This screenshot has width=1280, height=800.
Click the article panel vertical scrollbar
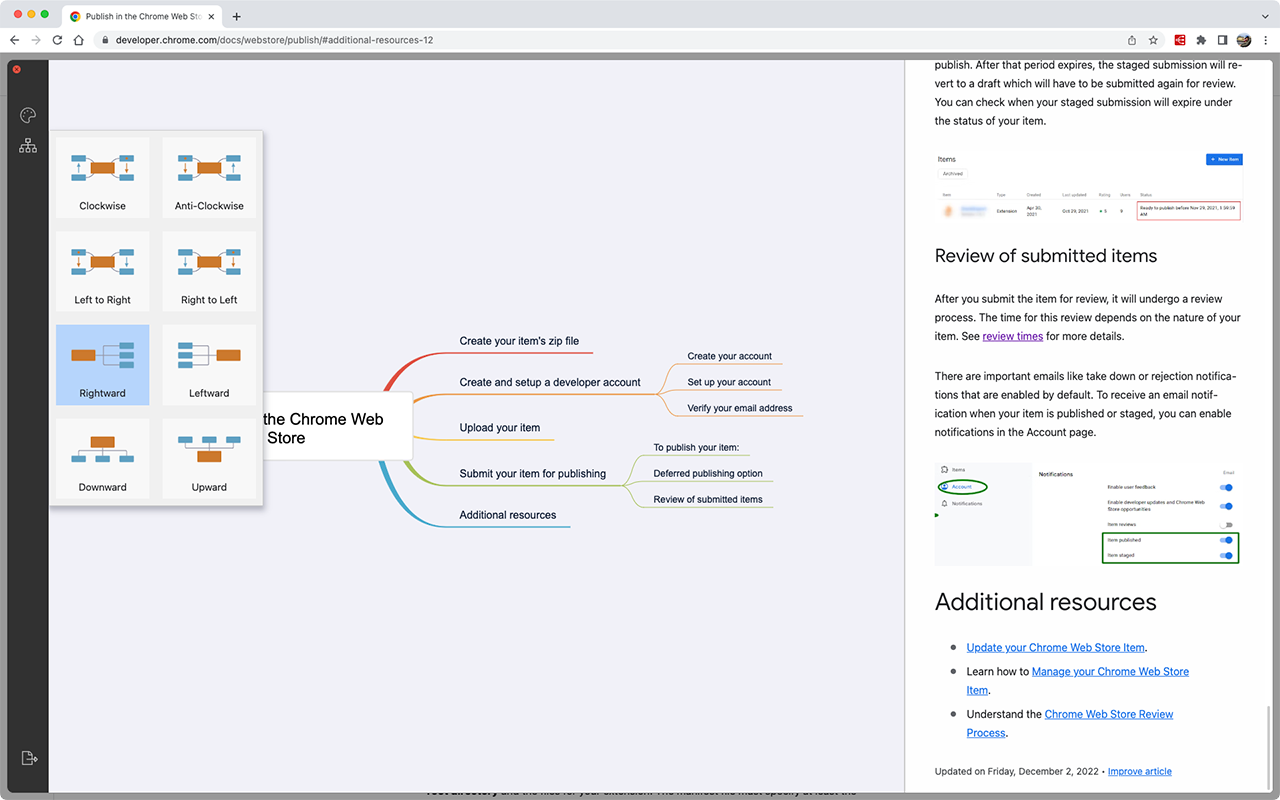coord(1269,745)
